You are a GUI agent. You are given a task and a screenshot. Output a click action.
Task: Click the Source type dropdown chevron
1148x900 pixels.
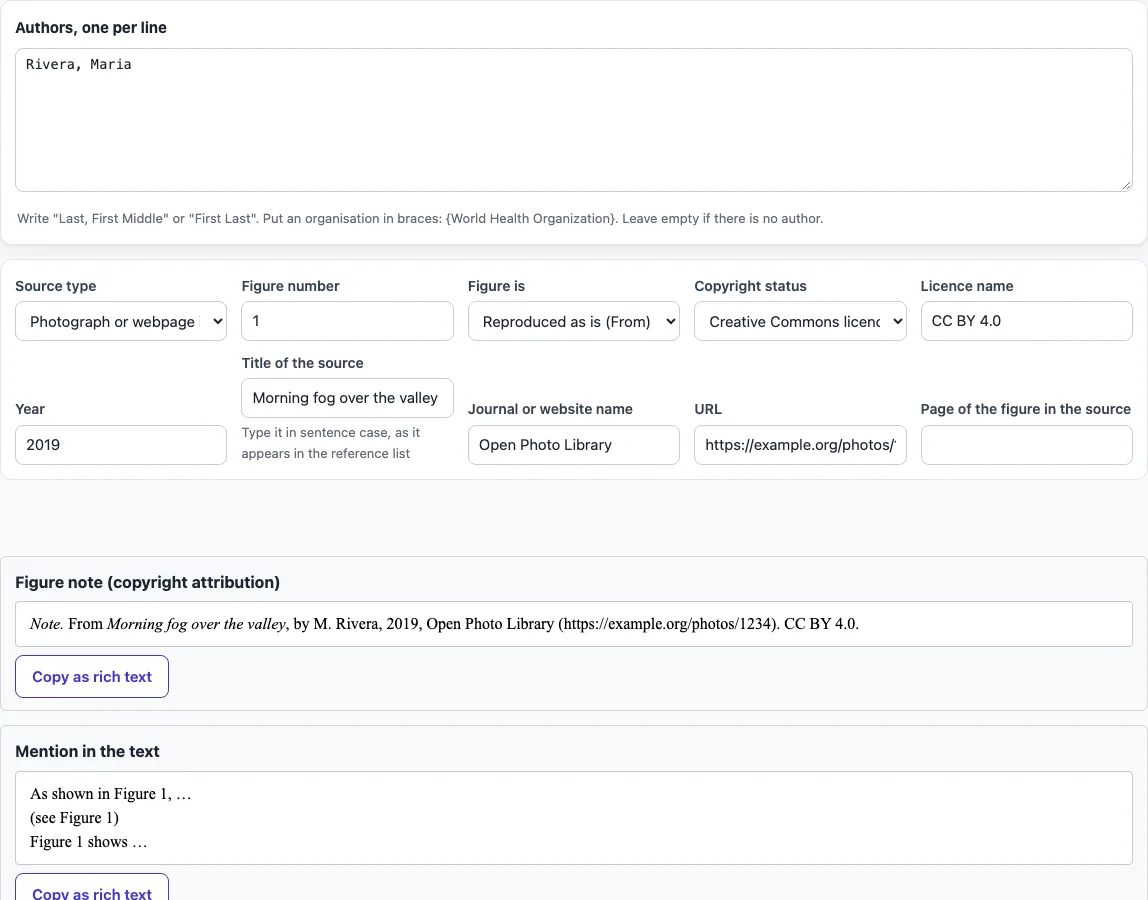[x=217, y=321]
